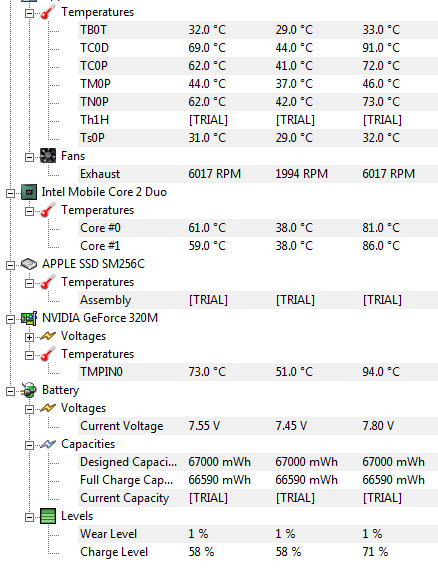
Task: Click the lightning icon for NVIDIA Voltages
Action: (48, 336)
